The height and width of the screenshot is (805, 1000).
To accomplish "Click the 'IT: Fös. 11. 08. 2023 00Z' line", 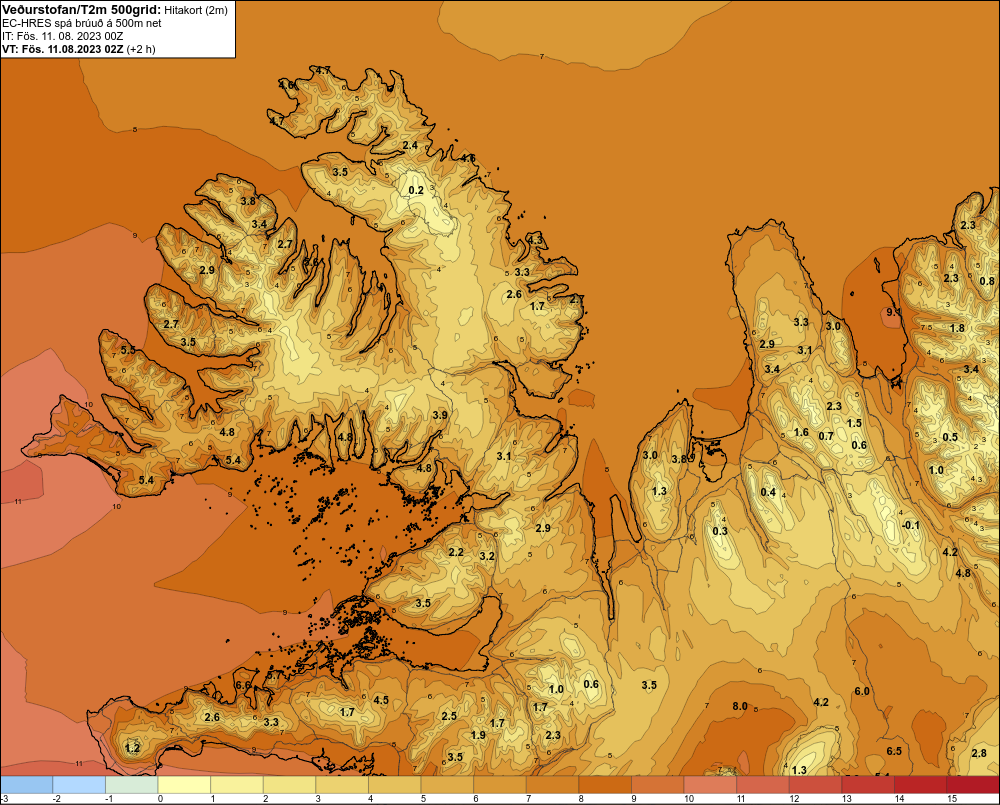I will [61, 36].
